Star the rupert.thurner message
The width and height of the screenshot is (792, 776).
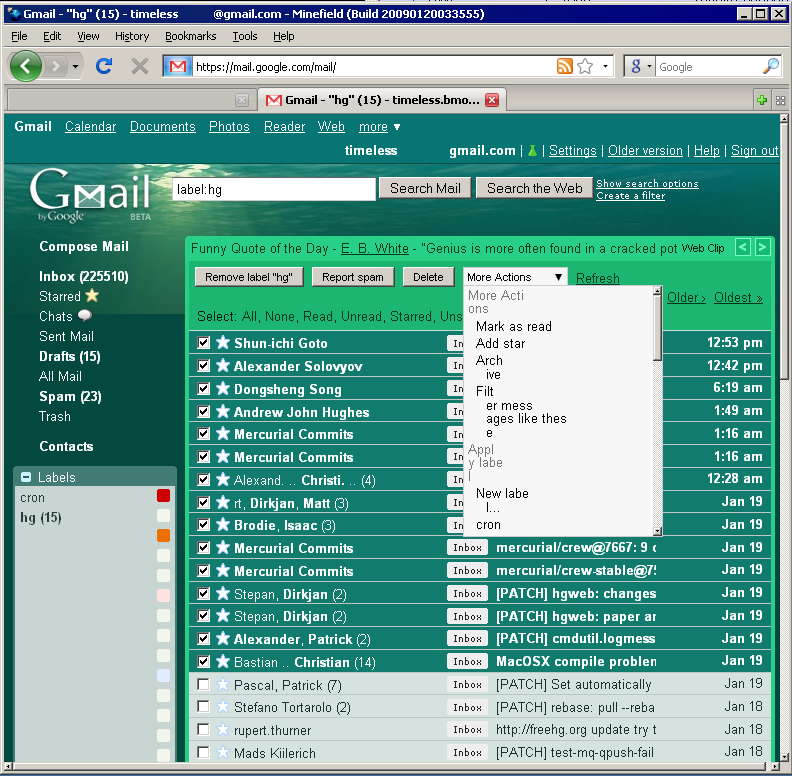[223, 730]
